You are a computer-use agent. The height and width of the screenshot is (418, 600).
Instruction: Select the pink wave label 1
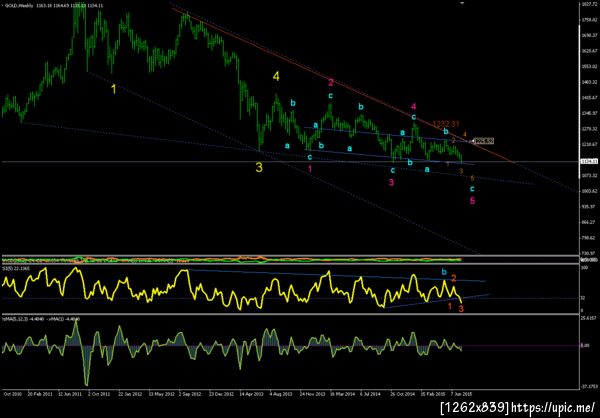point(310,168)
